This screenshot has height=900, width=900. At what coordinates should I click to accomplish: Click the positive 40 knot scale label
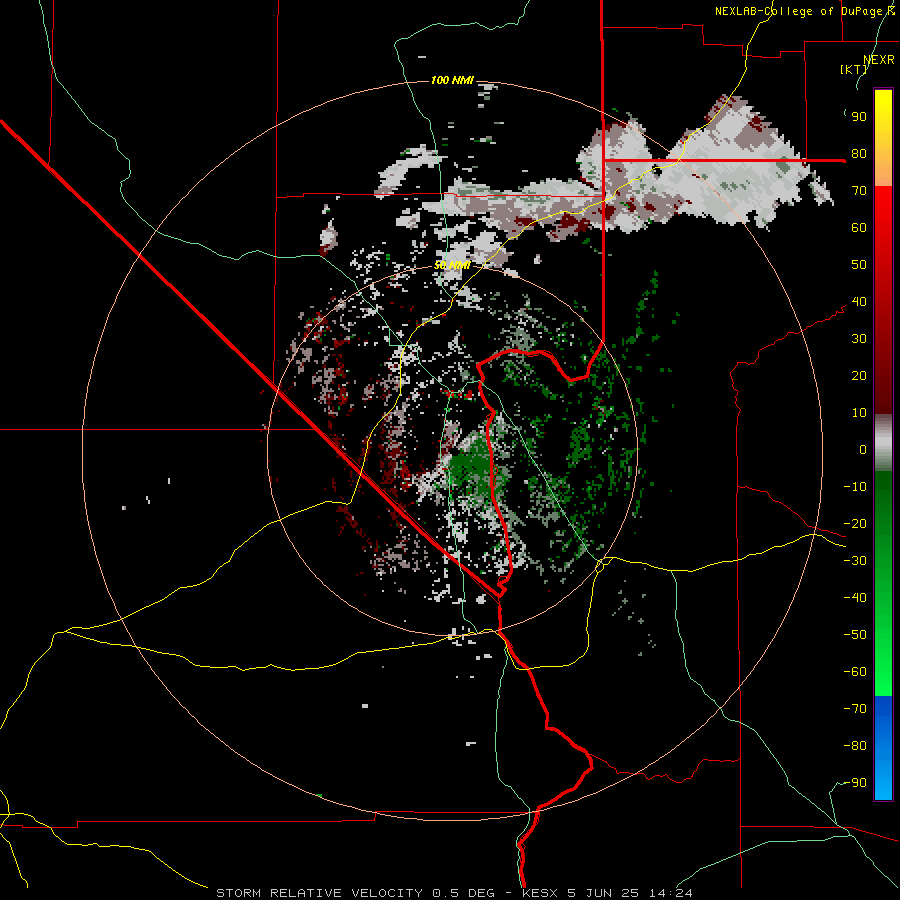click(859, 301)
